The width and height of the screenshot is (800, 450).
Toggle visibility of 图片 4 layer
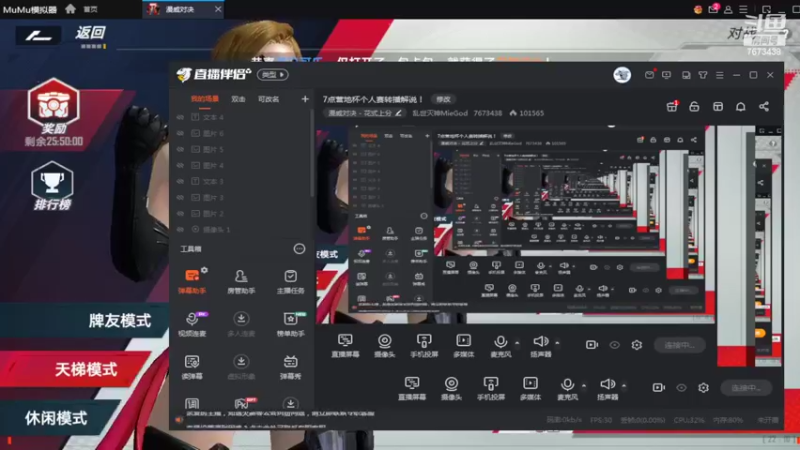click(180, 165)
